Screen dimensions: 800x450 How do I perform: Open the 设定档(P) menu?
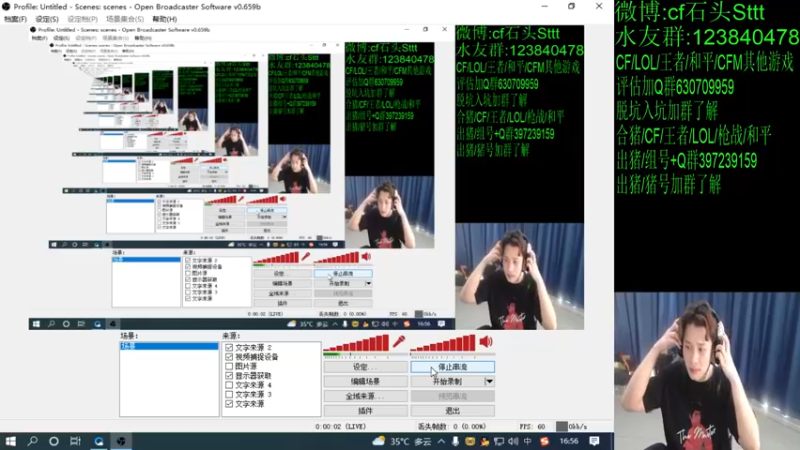[x=82, y=19]
